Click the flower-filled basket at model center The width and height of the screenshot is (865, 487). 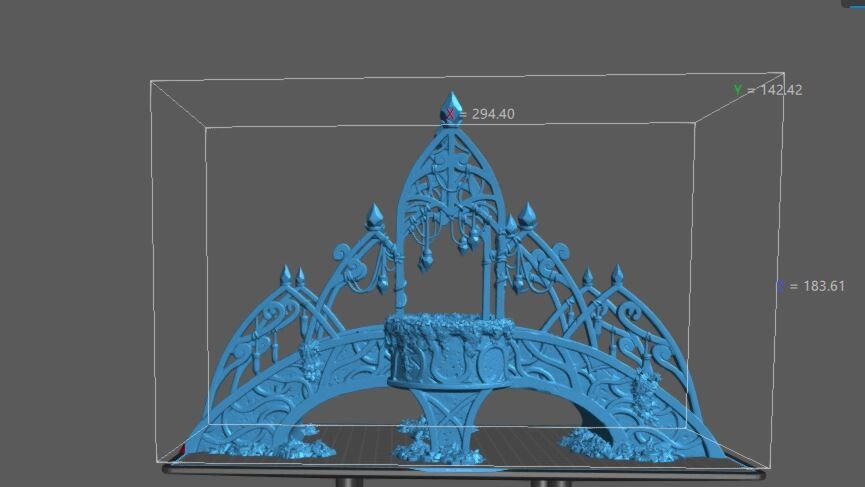(x=449, y=332)
